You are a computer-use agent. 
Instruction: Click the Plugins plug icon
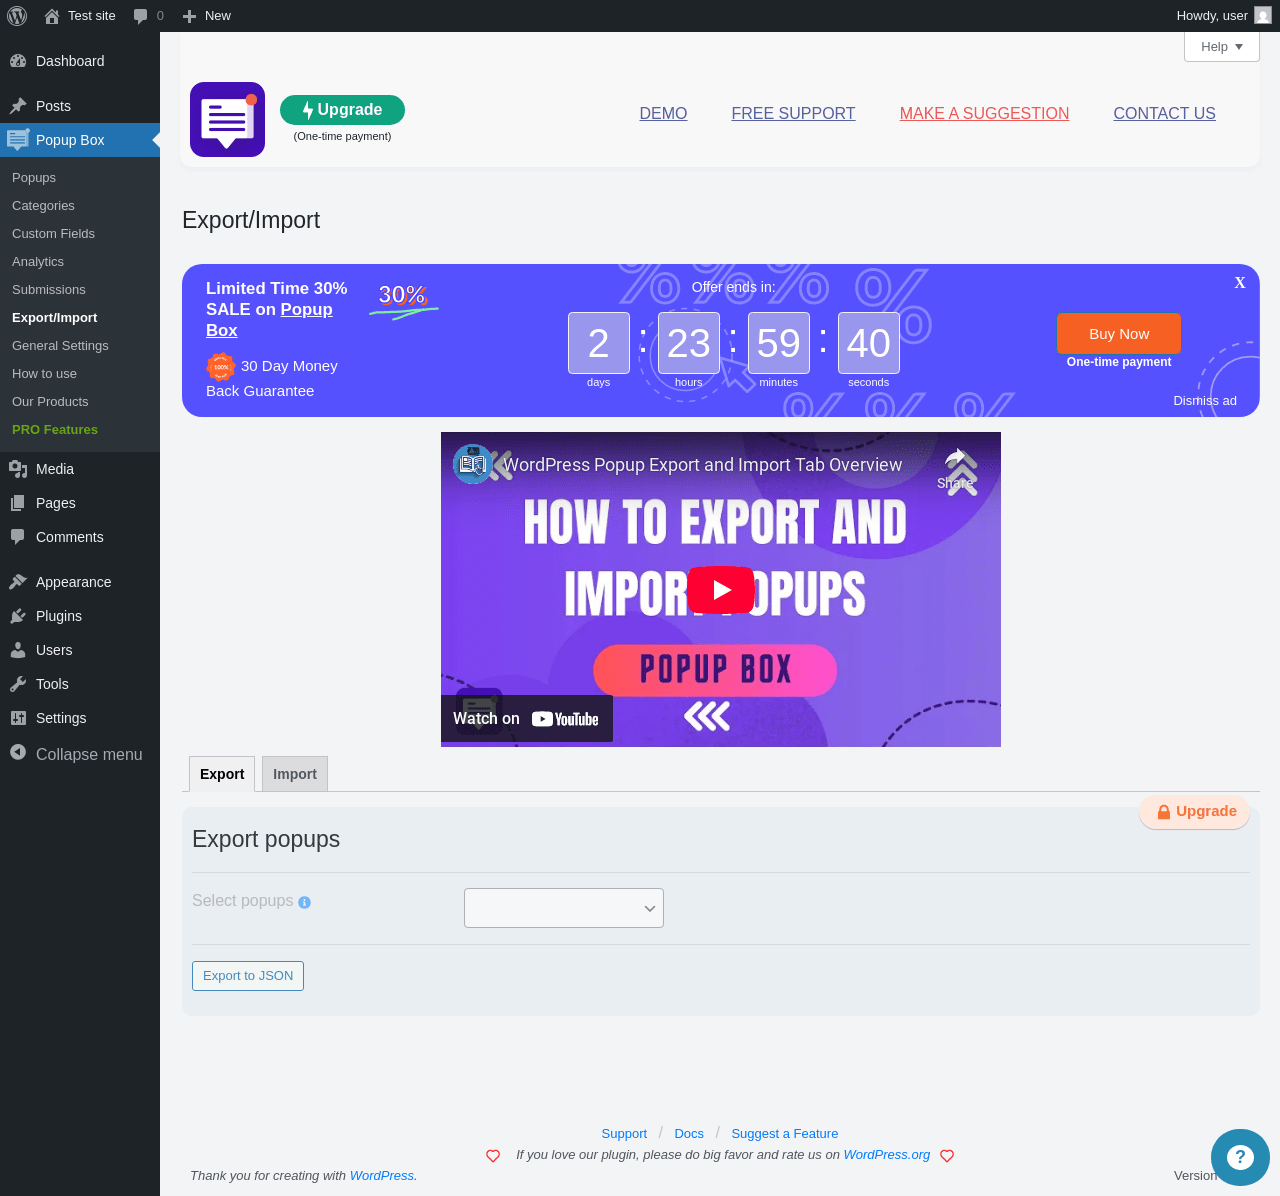(18, 616)
